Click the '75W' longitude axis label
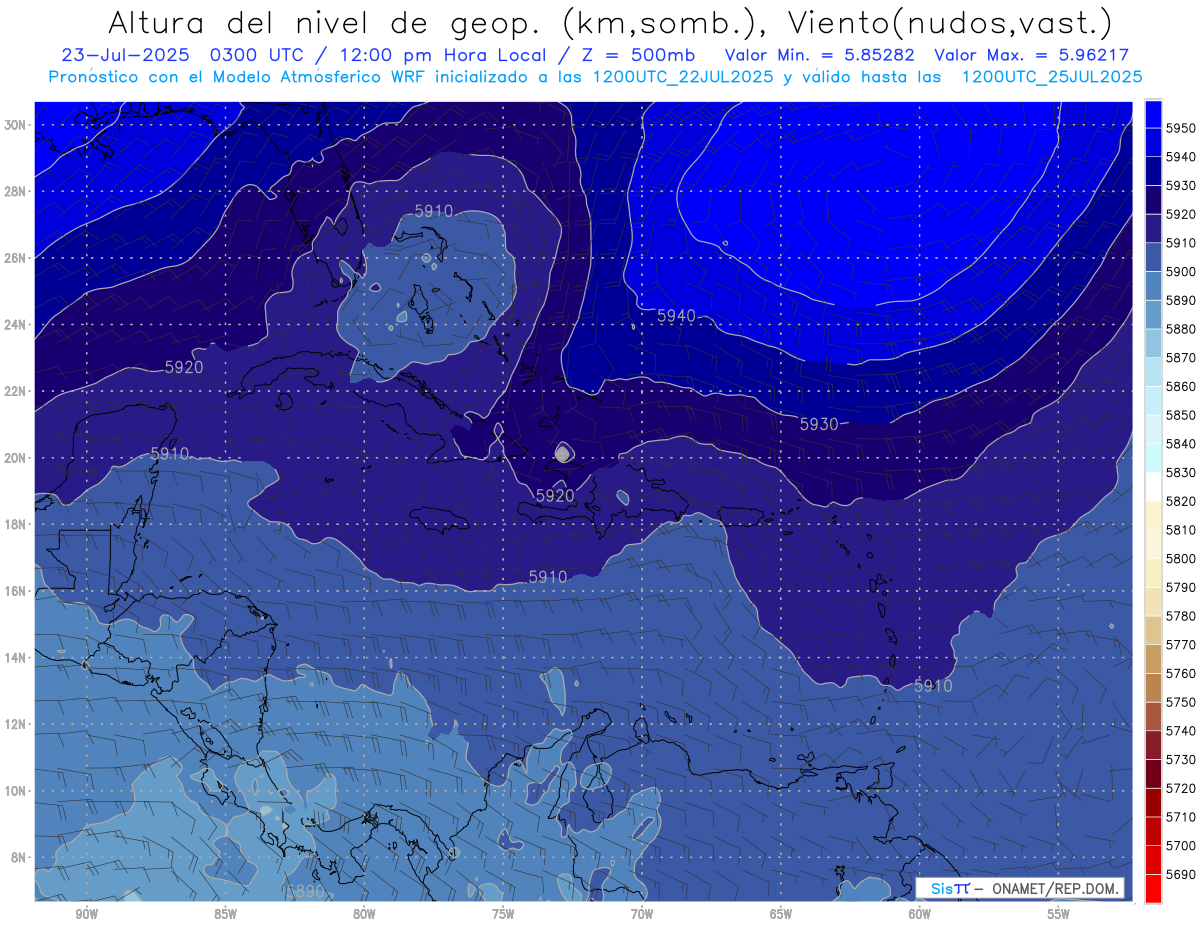 (x=503, y=914)
